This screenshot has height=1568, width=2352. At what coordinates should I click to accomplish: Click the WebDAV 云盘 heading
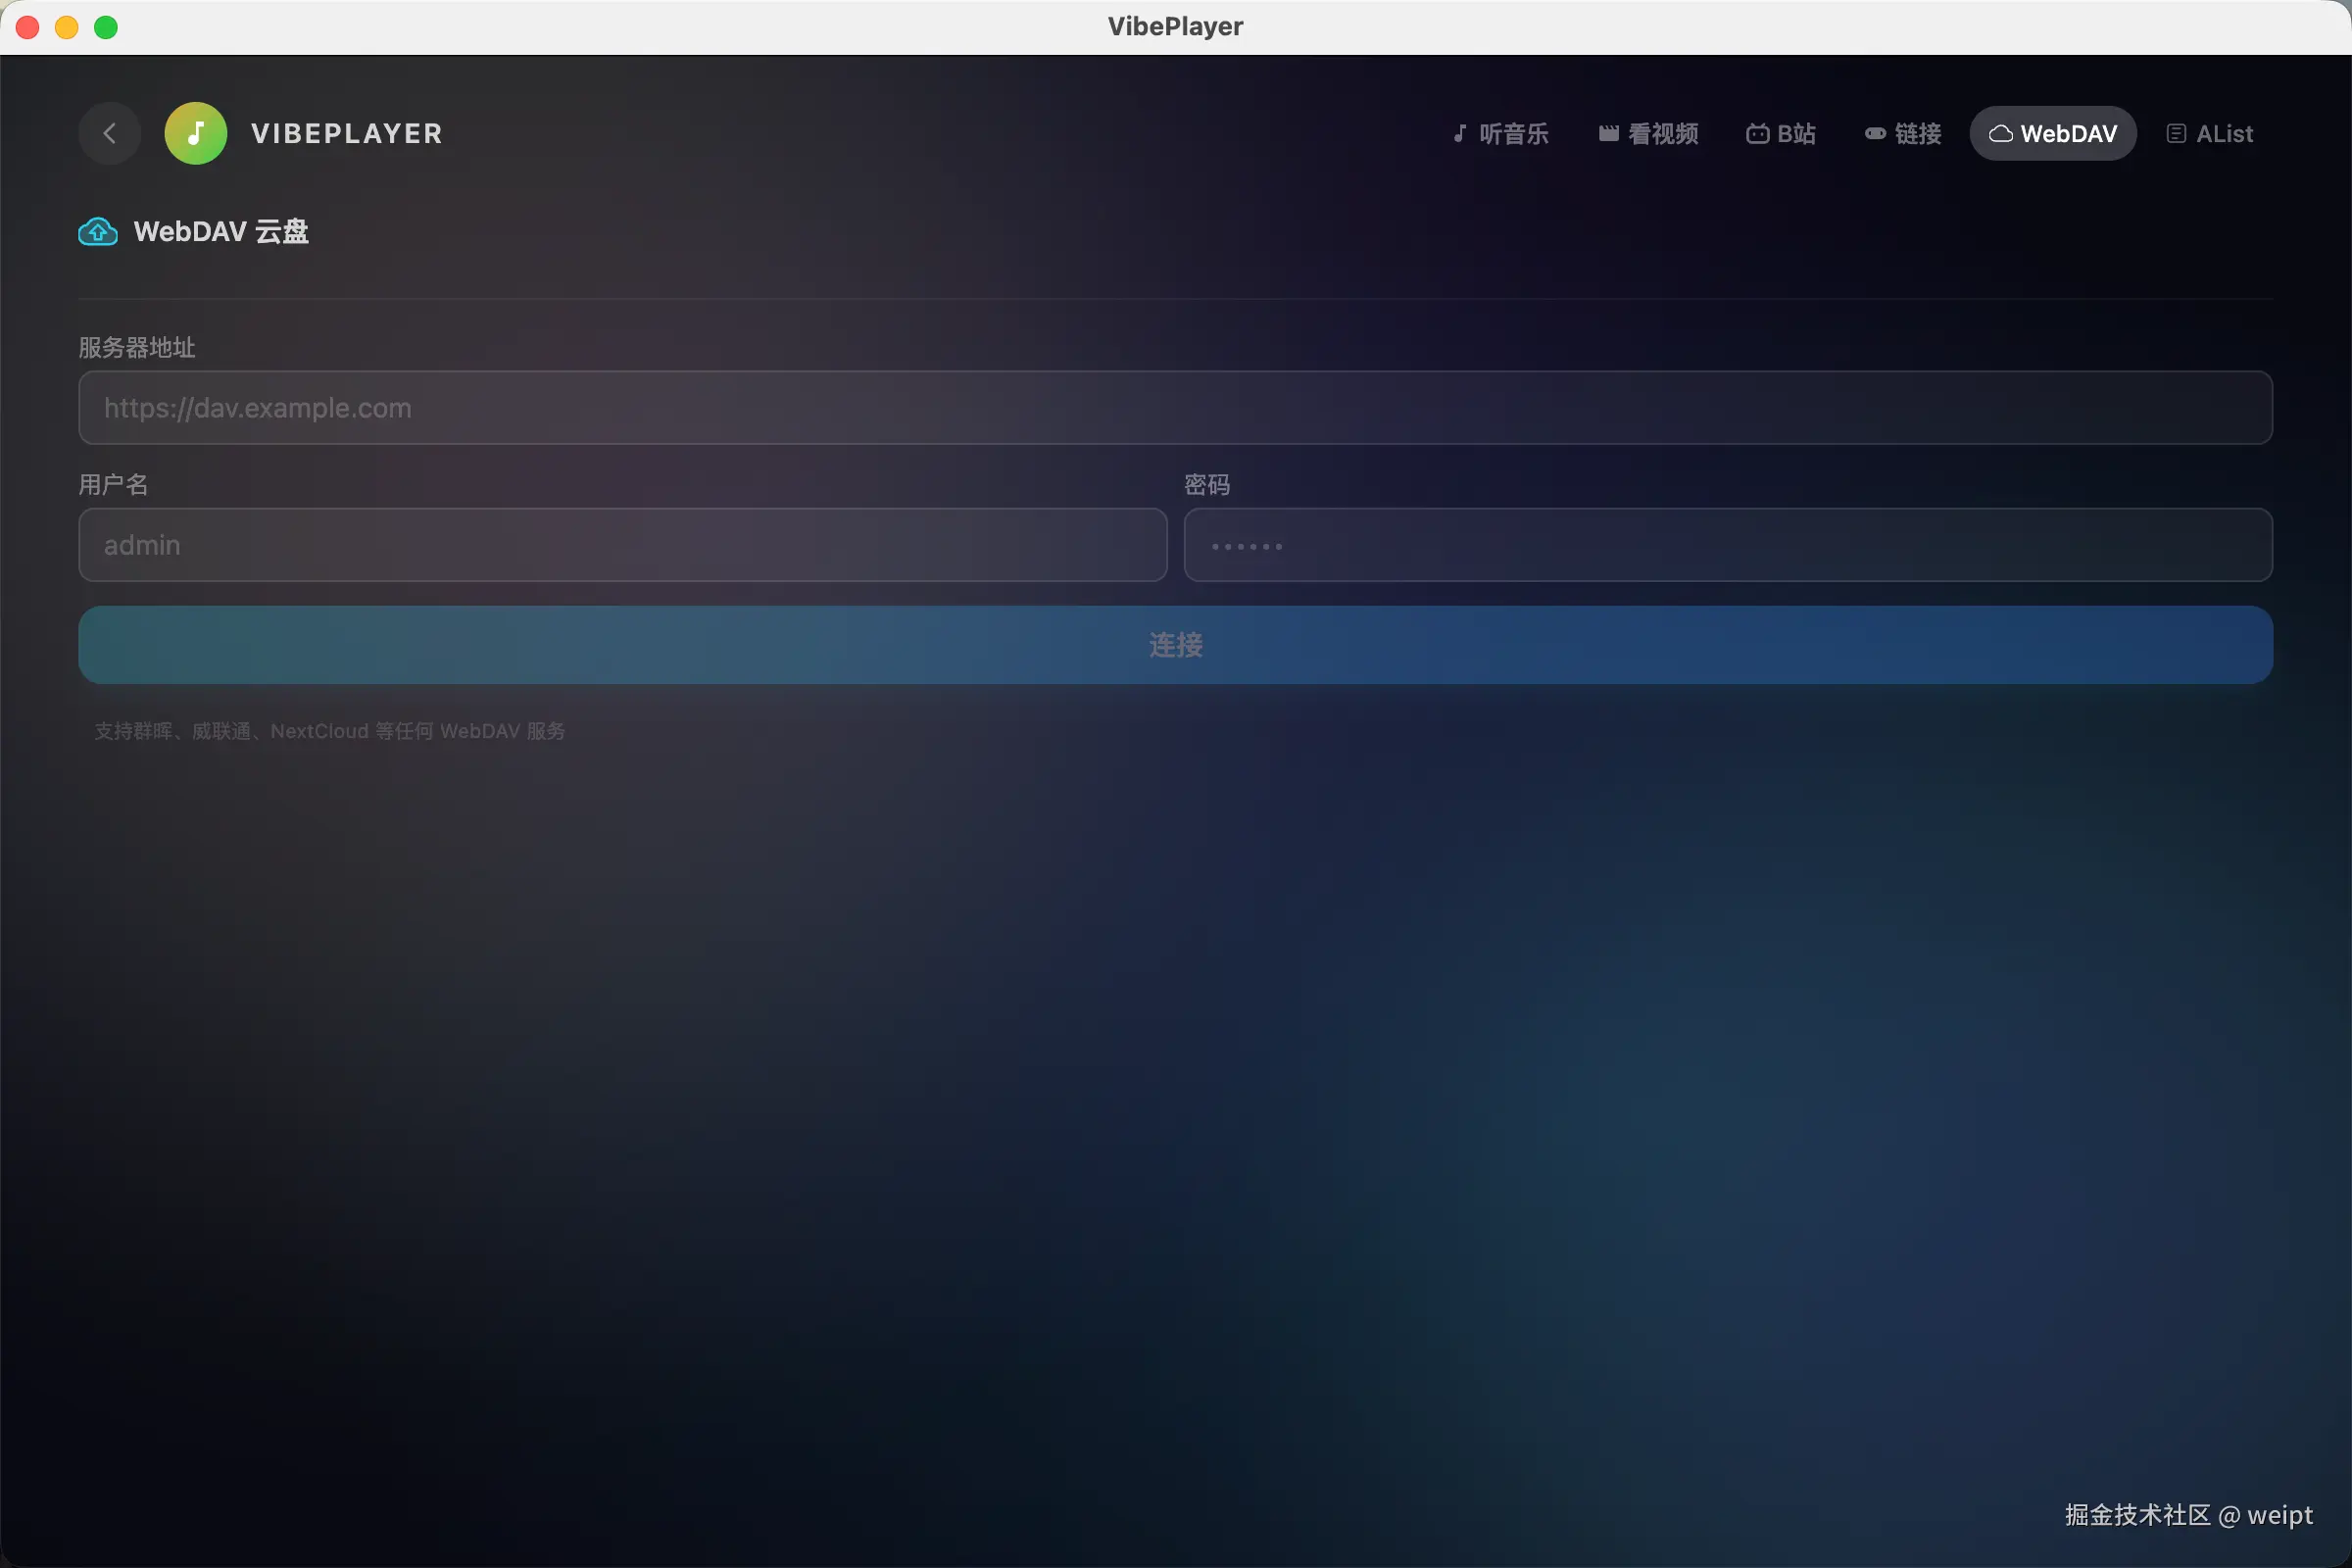point(221,232)
